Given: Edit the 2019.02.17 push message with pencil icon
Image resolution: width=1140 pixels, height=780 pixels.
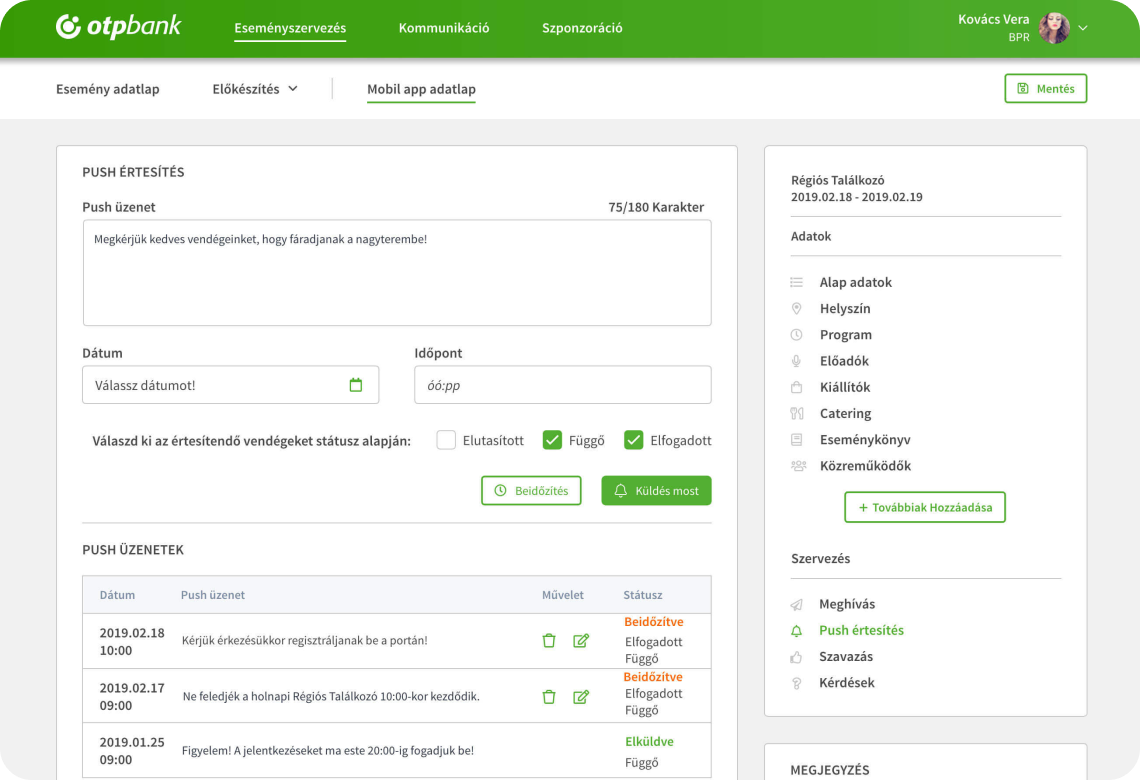Looking at the screenshot, I should [x=581, y=696].
